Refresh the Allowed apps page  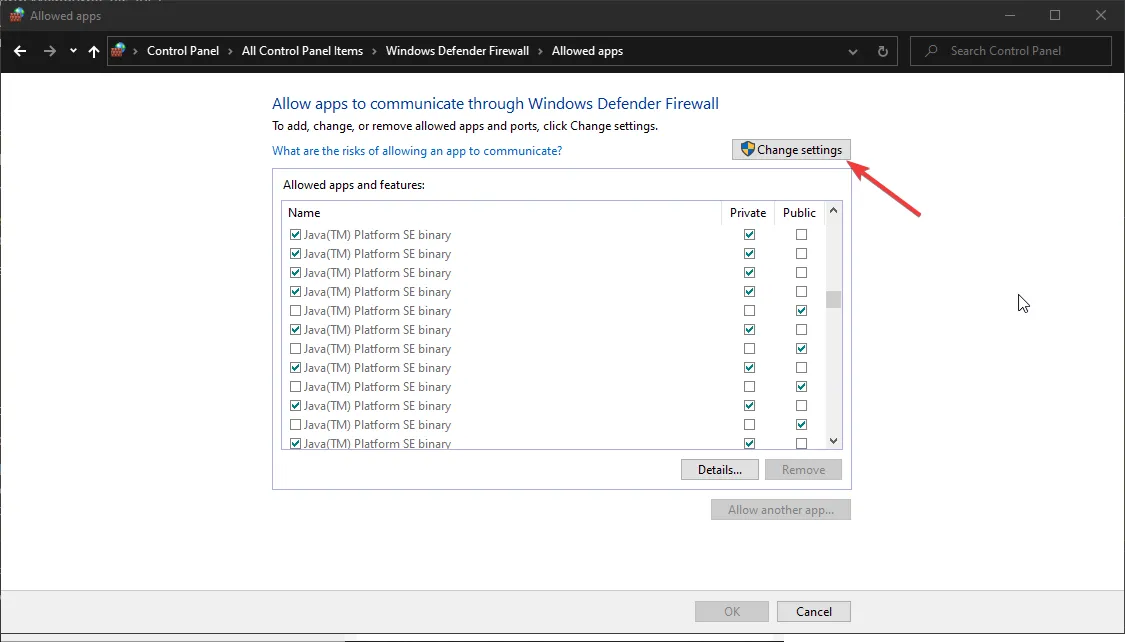[x=882, y=52]
